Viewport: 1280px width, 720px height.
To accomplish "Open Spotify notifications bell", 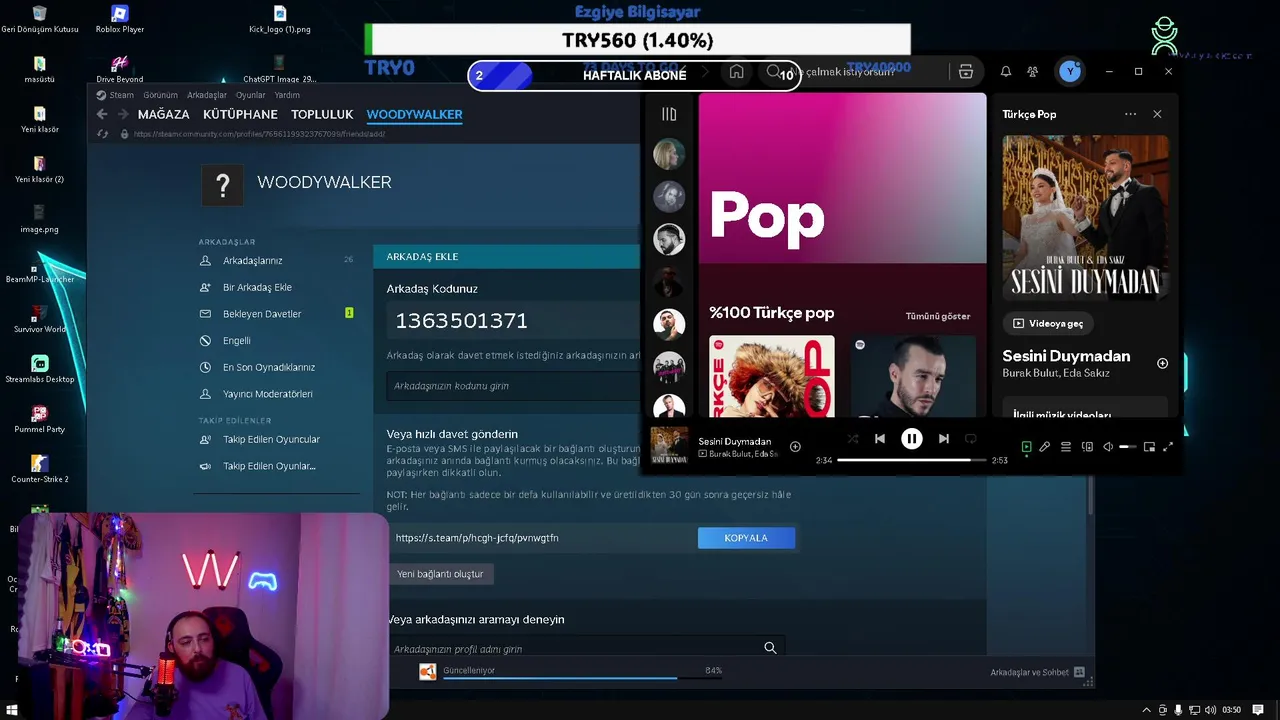I will [1006, 72].
